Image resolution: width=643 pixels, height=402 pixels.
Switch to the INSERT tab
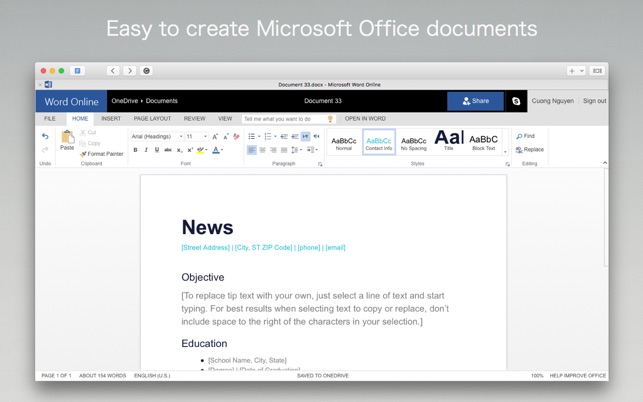tap(111, 119)
